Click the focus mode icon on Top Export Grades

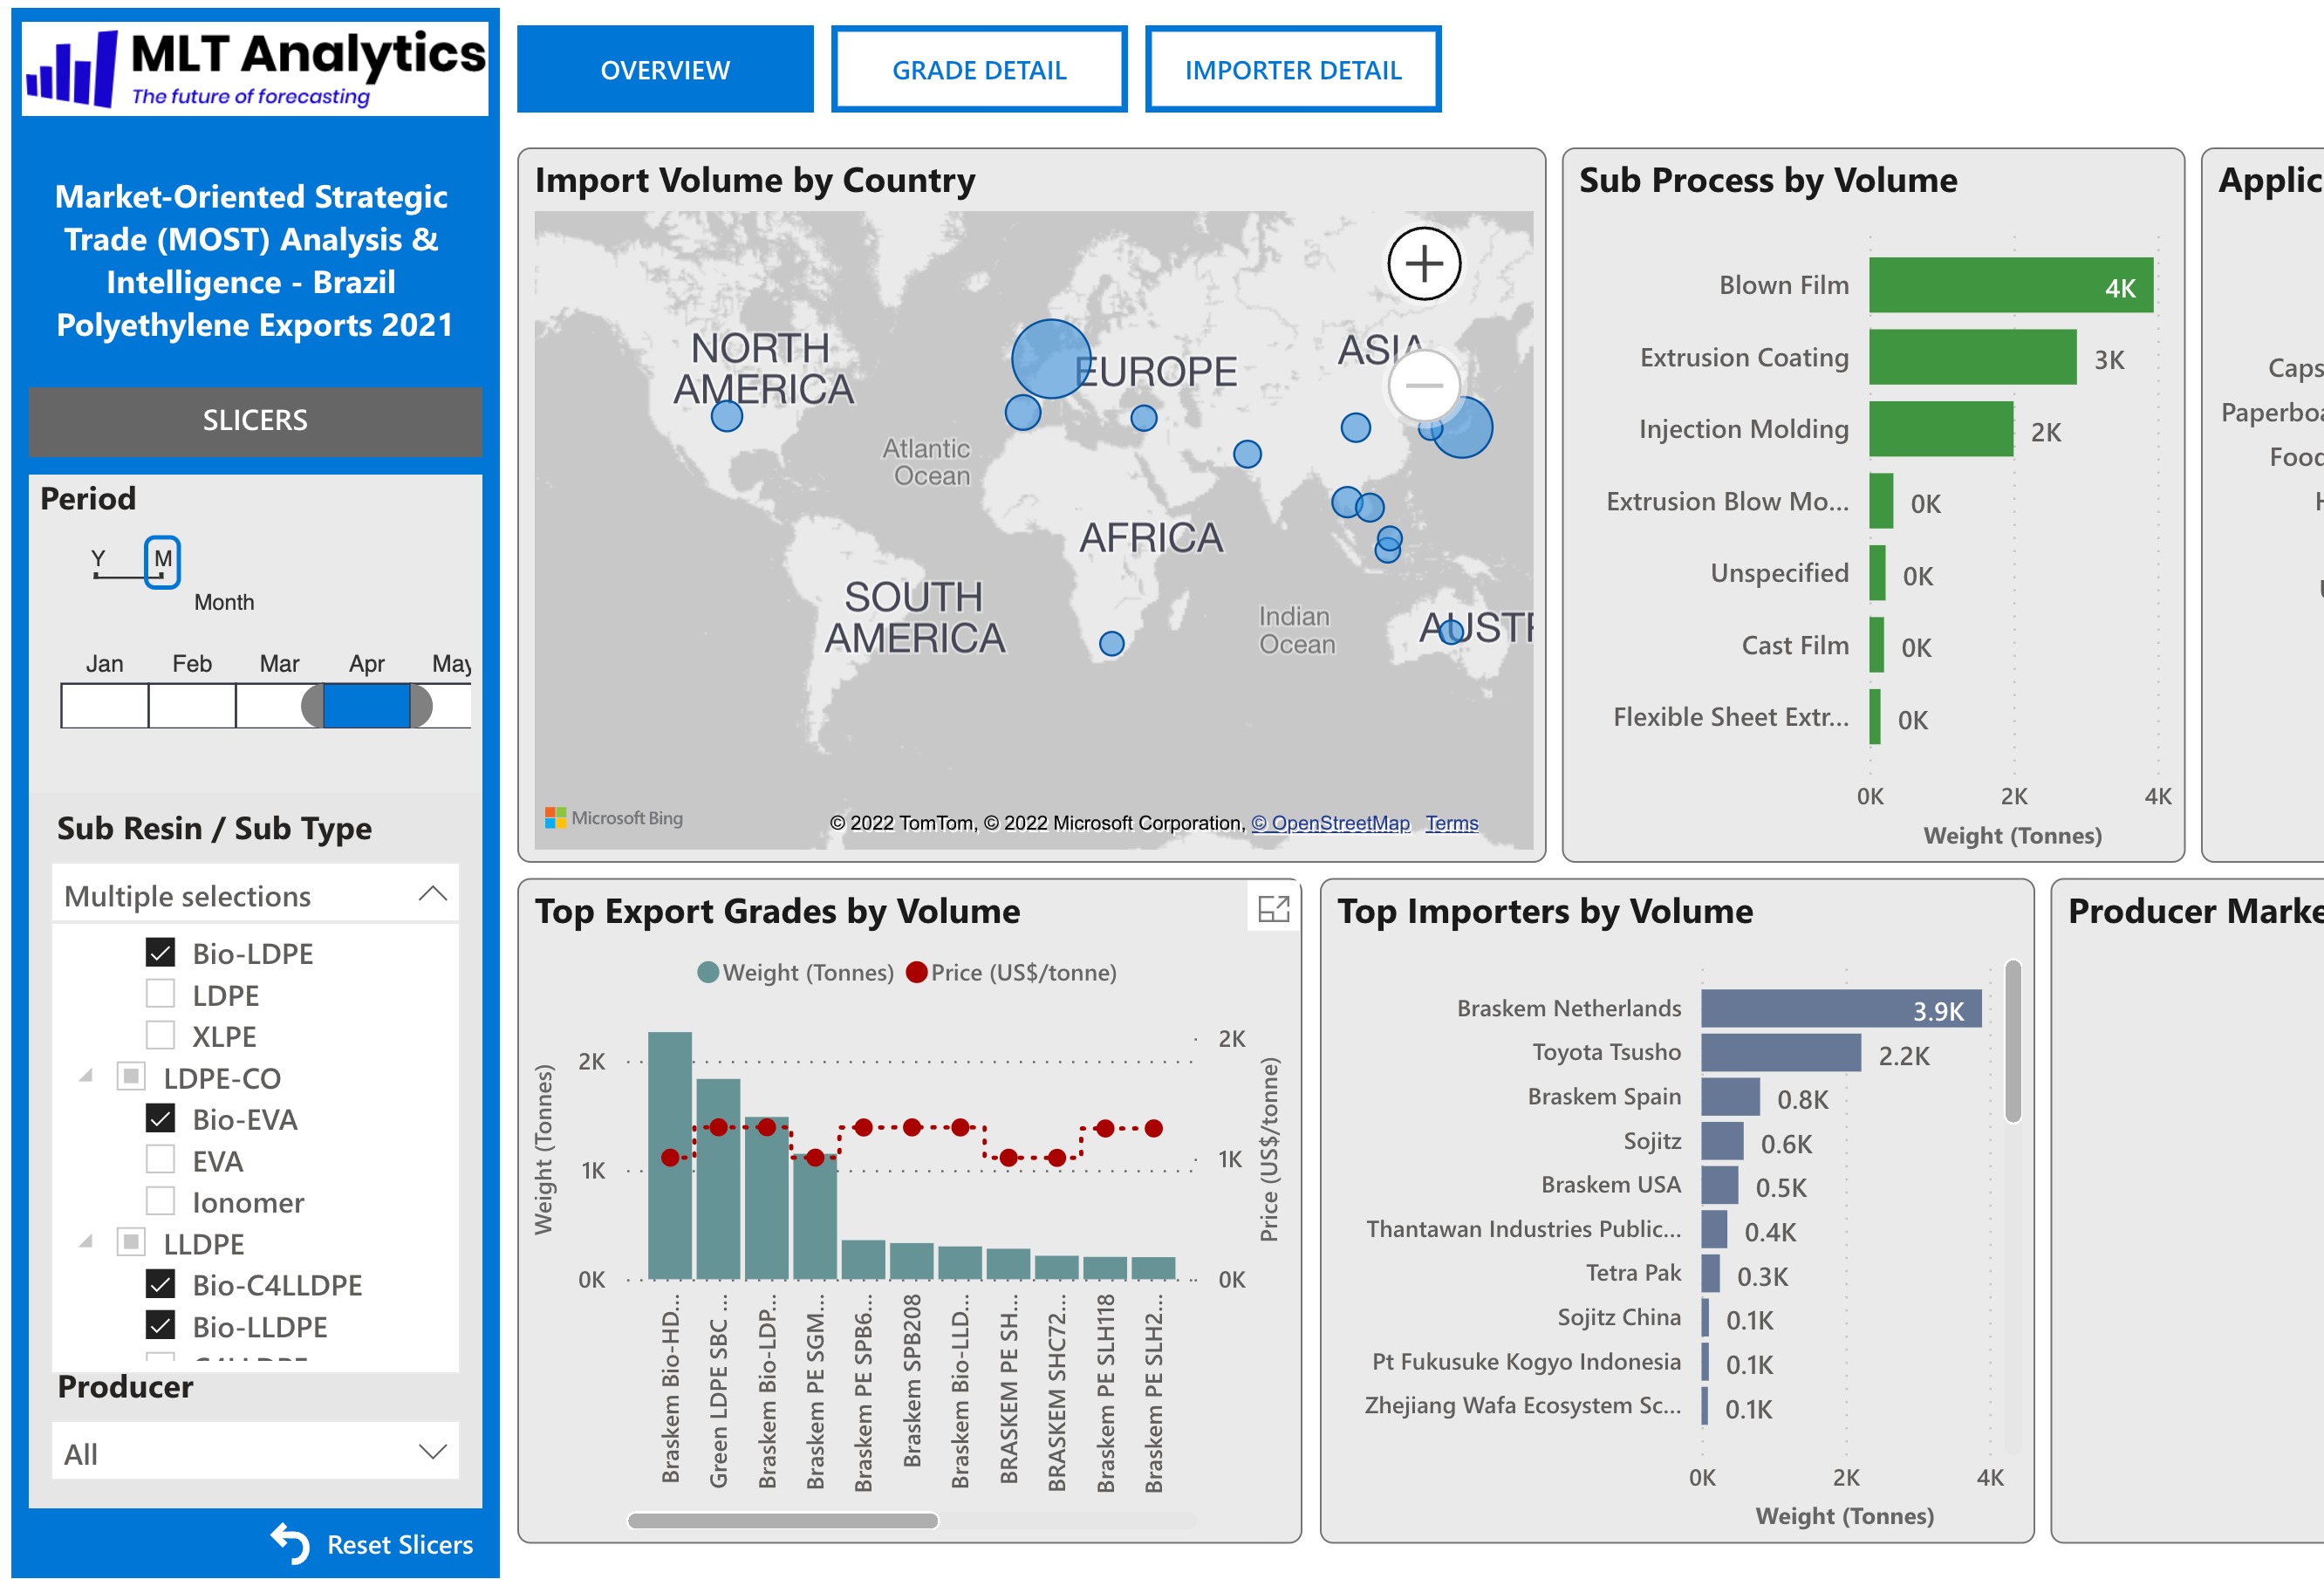[x=1273, y=908]
